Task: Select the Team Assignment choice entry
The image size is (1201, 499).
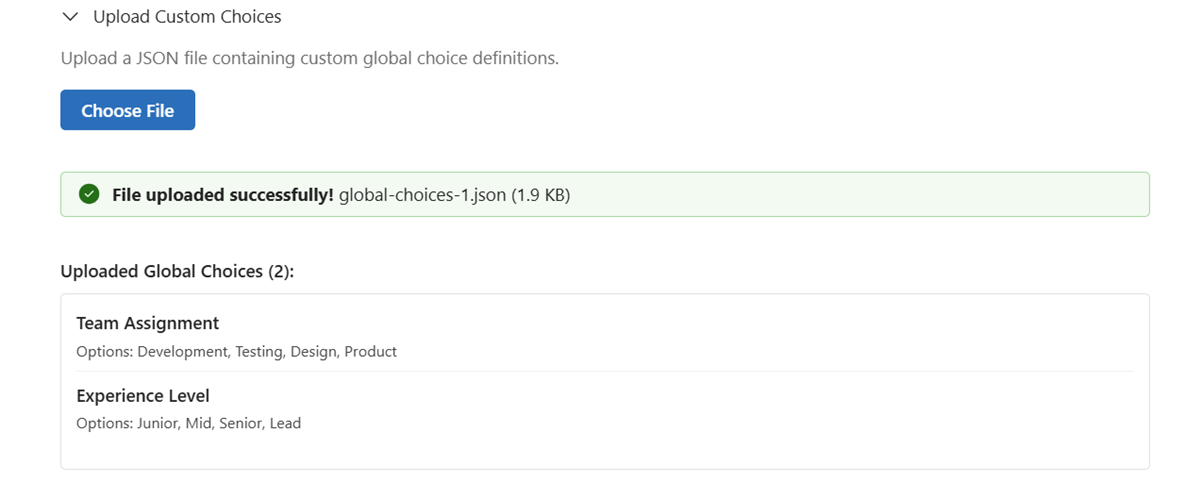Action: pos(147,323)
